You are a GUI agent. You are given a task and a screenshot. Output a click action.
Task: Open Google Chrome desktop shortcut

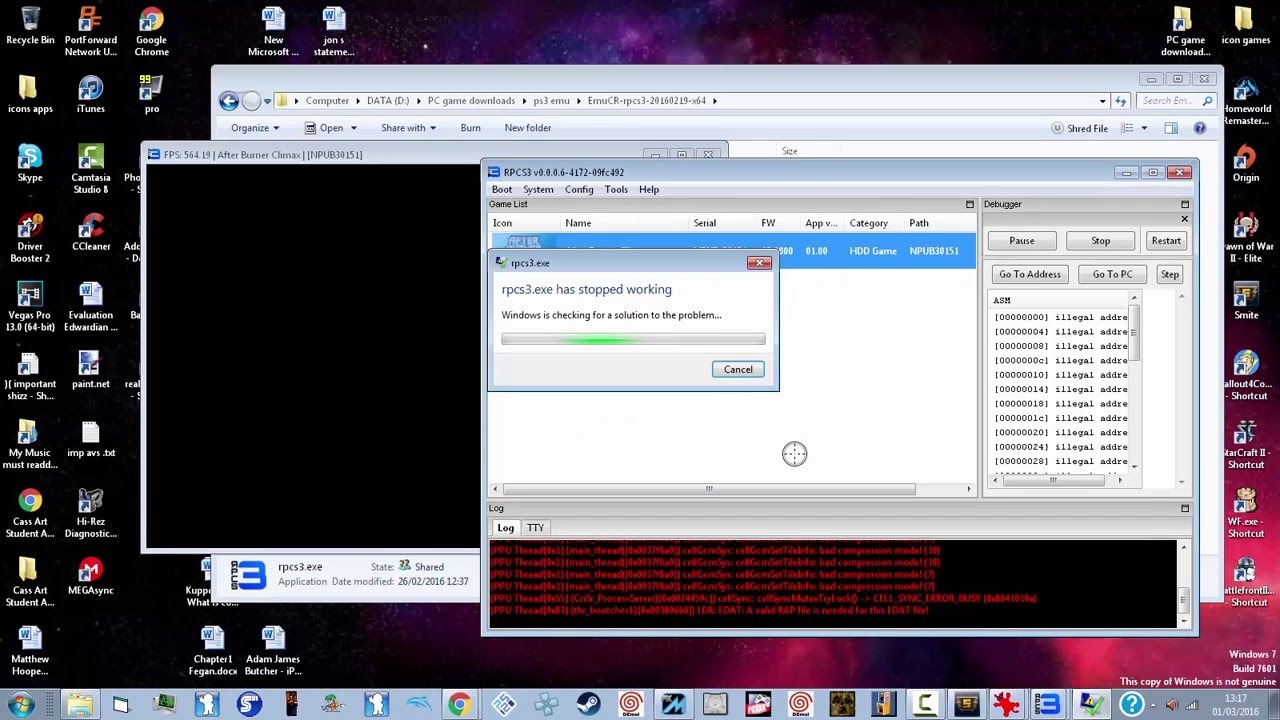[x=151, y=32]
